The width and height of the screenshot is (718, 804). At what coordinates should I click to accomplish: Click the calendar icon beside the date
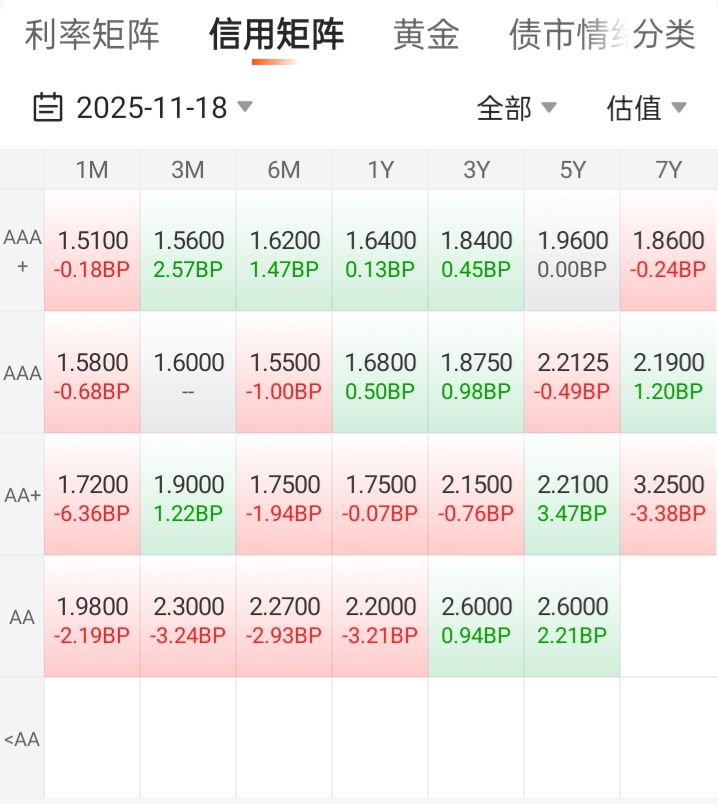[48, 107]
